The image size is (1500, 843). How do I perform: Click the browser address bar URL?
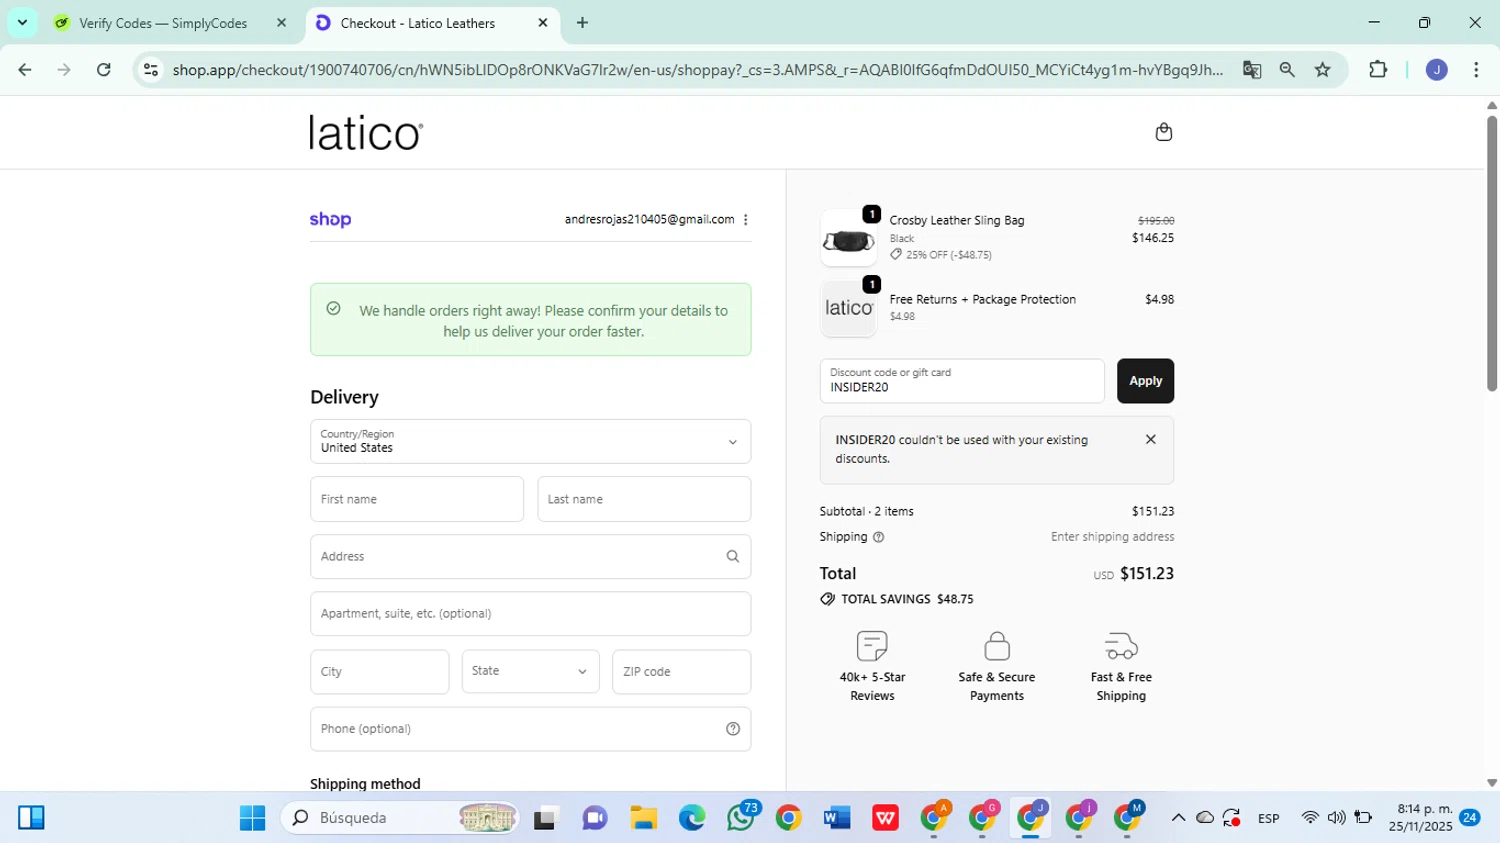[x=697, y=70]
